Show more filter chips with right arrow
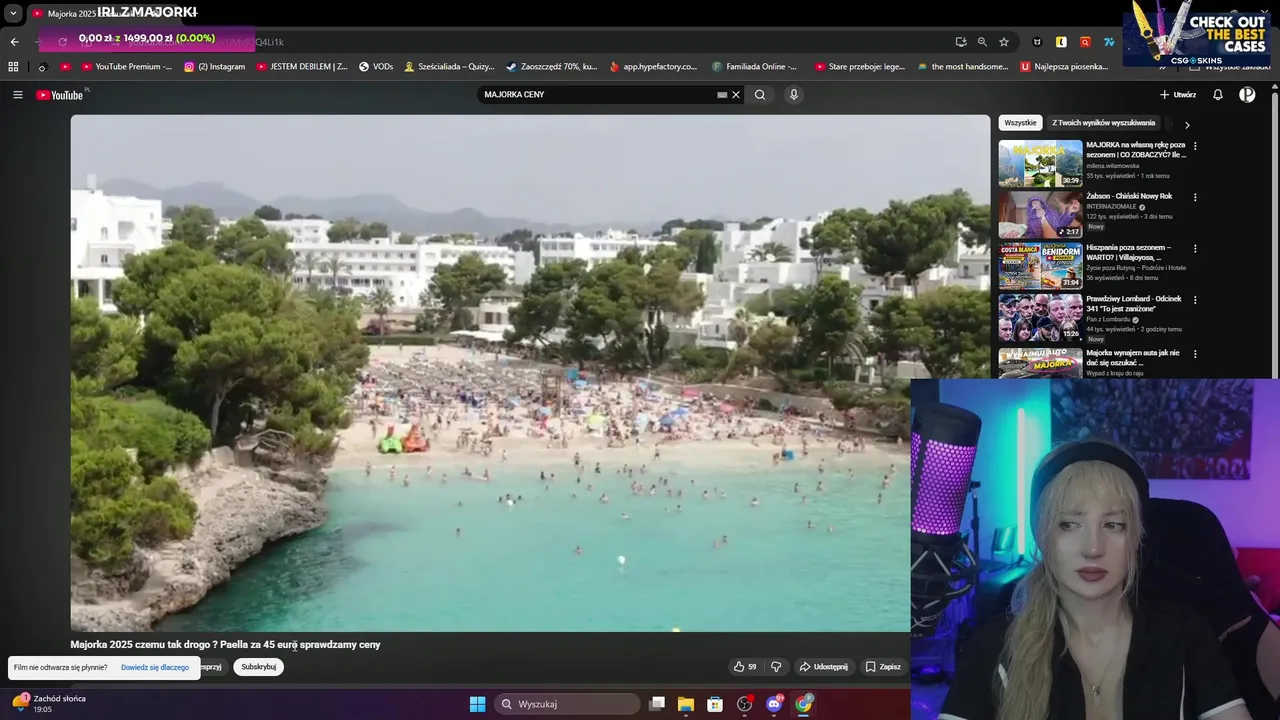 coord(1187,125)
